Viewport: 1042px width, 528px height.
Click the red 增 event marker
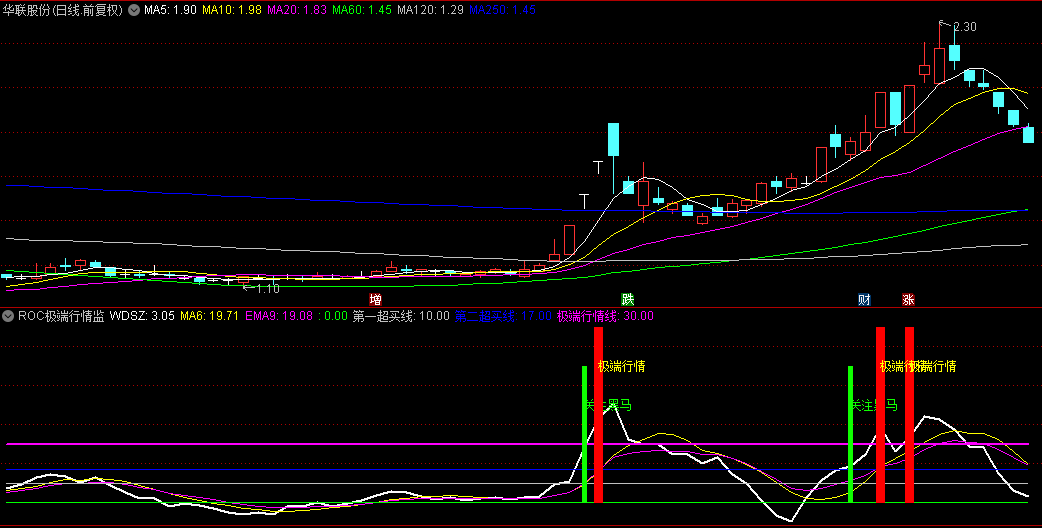pos(375,300)
